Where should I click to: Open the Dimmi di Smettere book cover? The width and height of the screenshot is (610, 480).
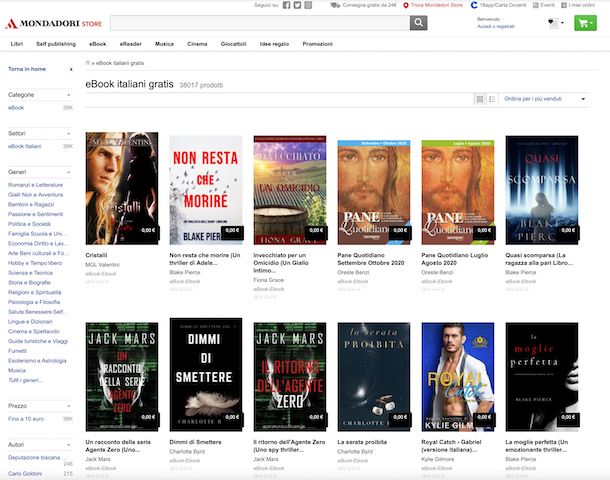tap(206, 375)
